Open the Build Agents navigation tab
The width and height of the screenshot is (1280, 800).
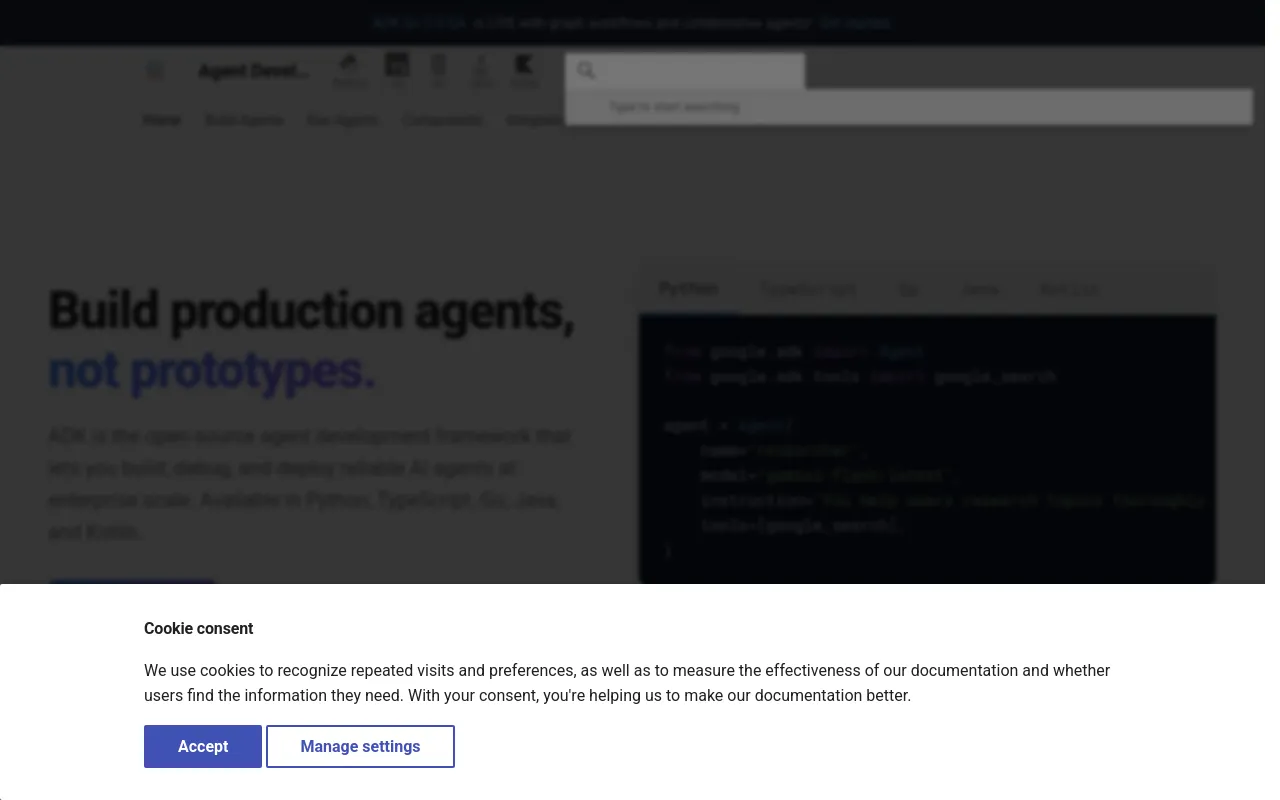pyautogui.click(x=244, y=120)
